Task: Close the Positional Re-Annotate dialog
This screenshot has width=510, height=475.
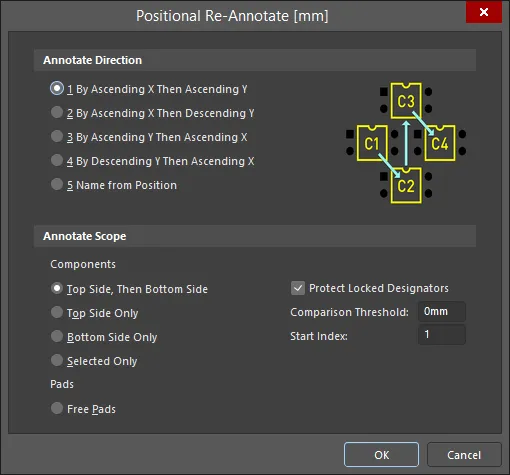Action: [x=484, y=12]
